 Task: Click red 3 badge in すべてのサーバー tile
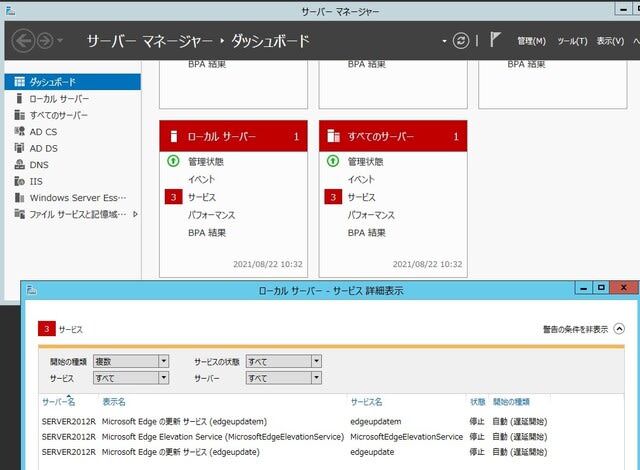tap(333, 197)
